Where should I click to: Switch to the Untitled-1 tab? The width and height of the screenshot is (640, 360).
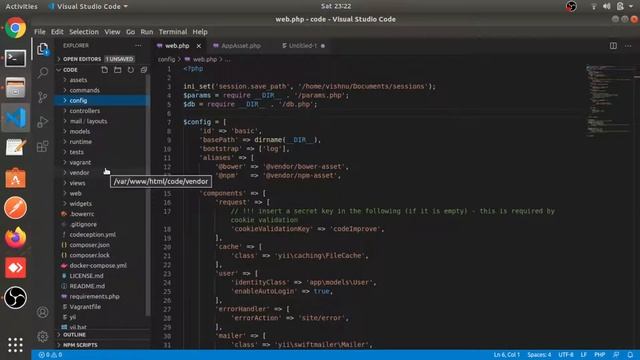303,46
